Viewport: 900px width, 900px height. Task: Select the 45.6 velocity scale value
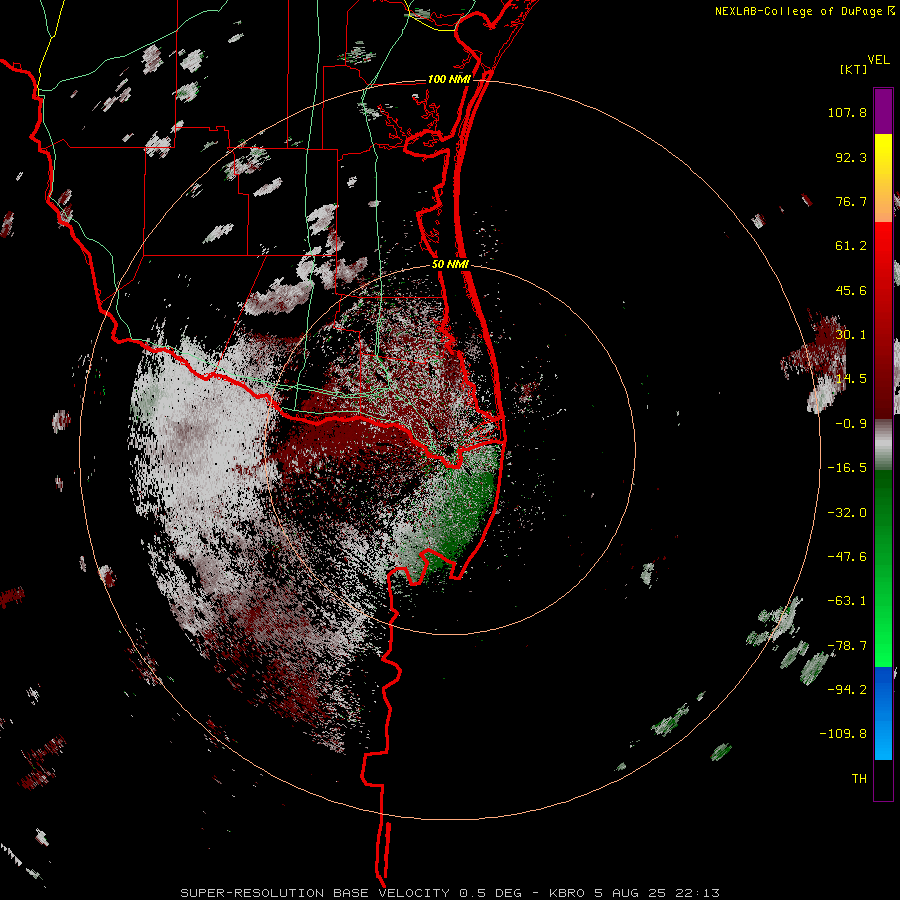[x=851, y=290]
